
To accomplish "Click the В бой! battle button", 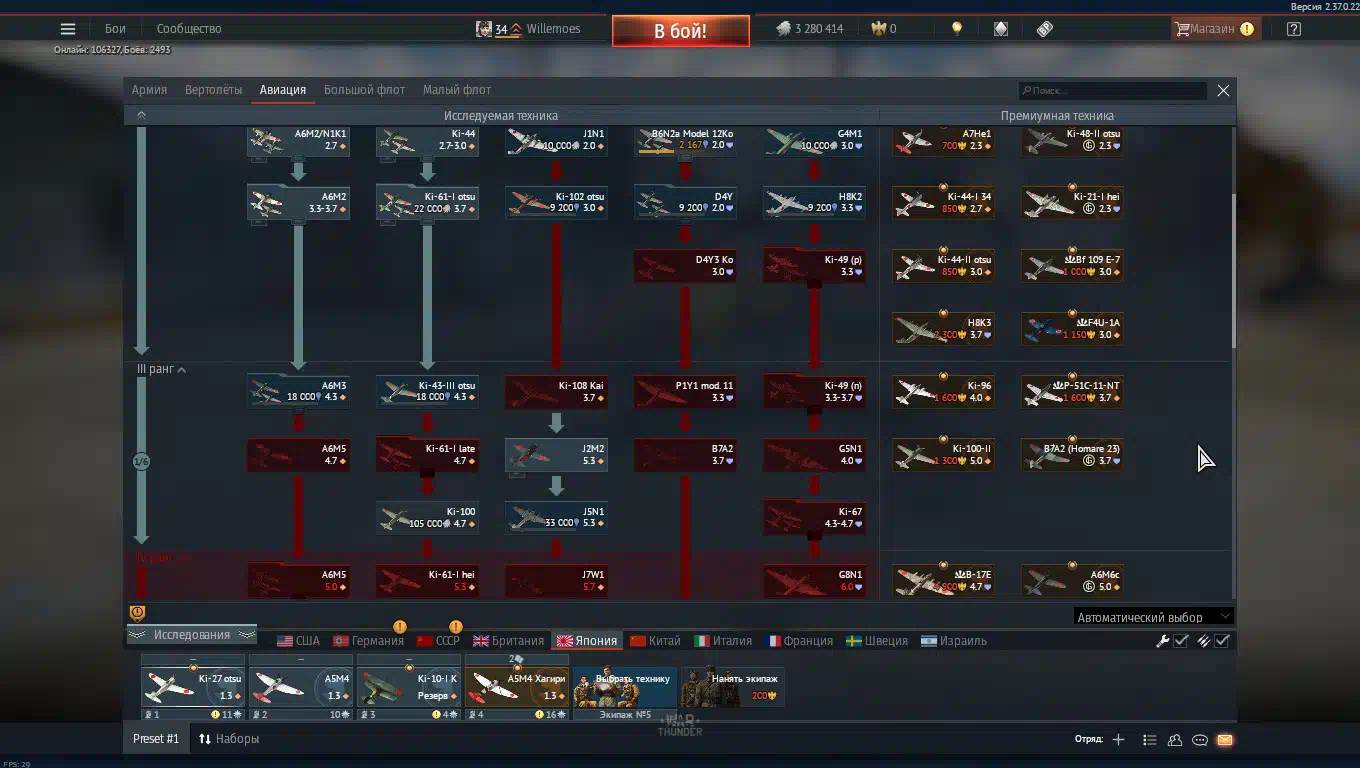I will click(681, 31).
